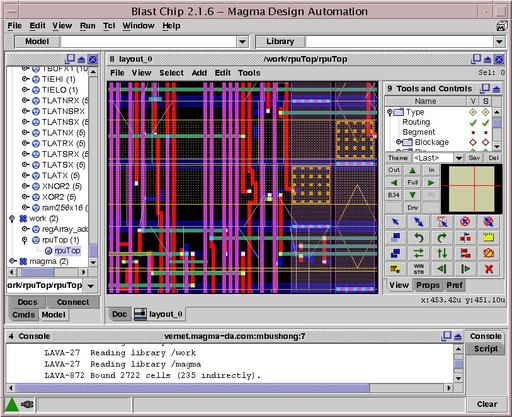
Task: Click the curved redo arrow icon
Action: pos(442,238)
